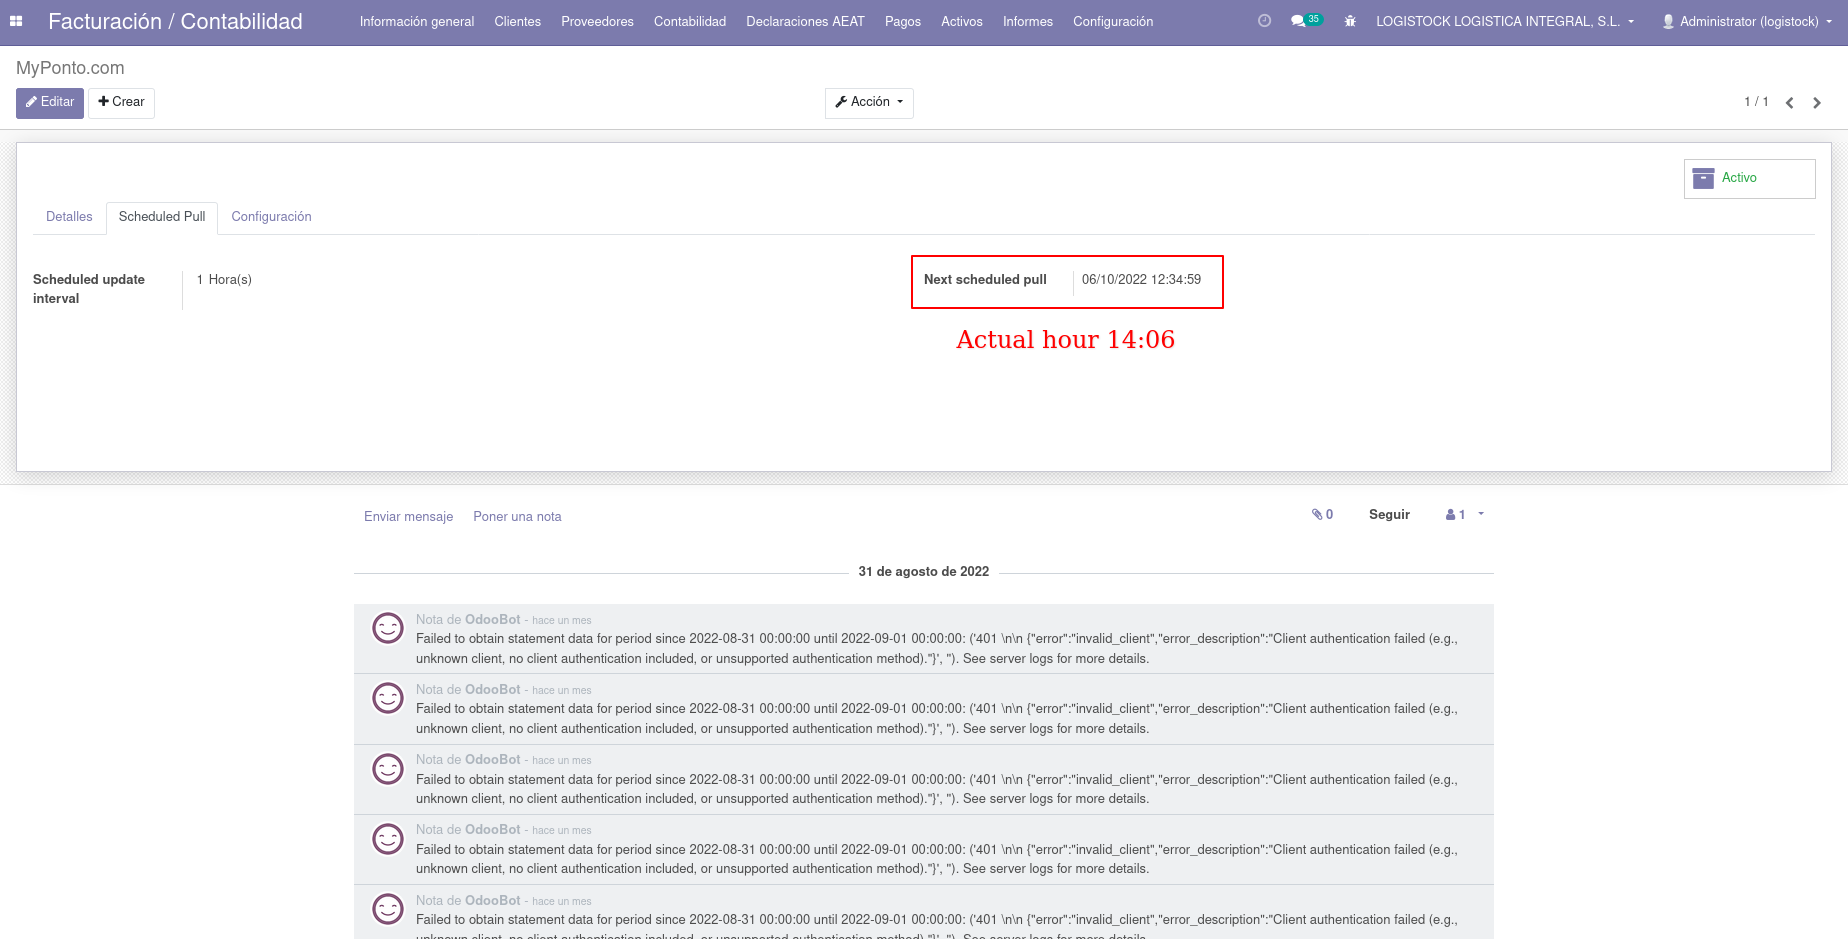The height and width of the screenshot is (939, 1848).
Task: Click Enviar mensaje link
Action: tap(408, 517)
